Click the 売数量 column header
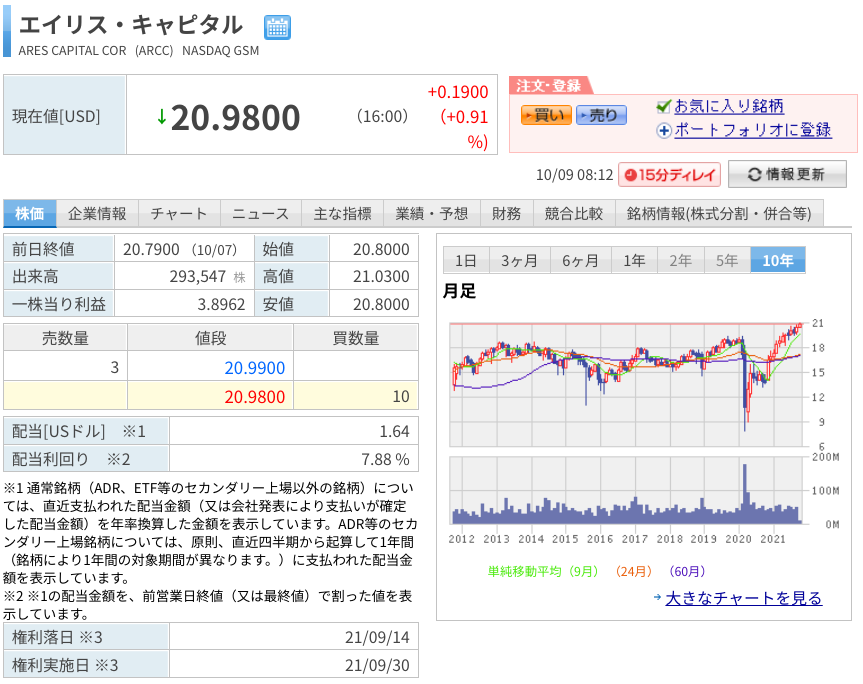 click(65, 338)
